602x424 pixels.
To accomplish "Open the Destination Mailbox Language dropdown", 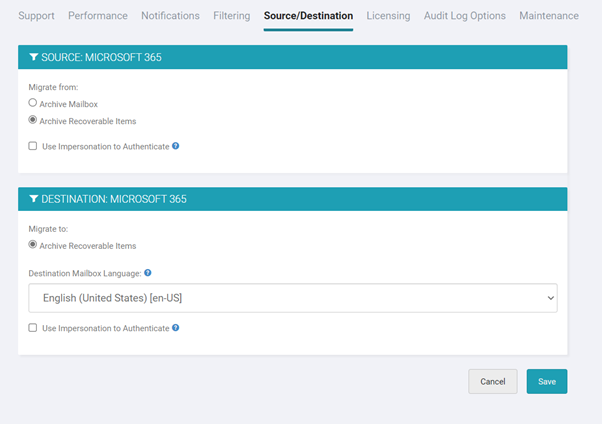I will point(292,298).
